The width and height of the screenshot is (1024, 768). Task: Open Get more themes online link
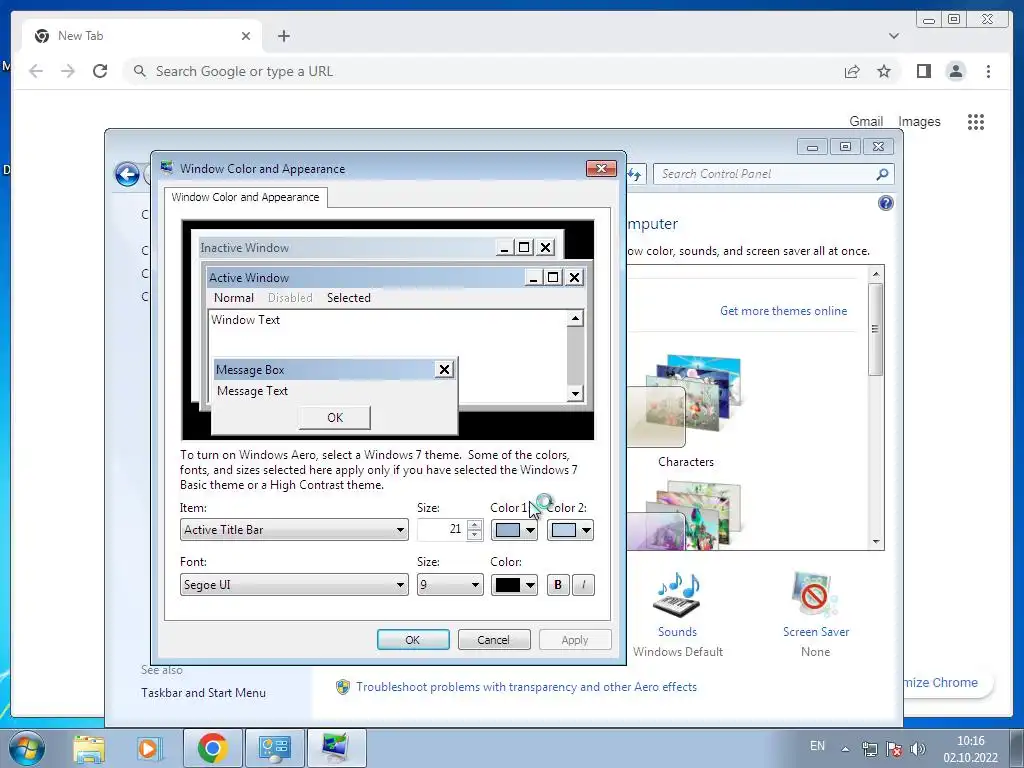(x=784, y=311)
